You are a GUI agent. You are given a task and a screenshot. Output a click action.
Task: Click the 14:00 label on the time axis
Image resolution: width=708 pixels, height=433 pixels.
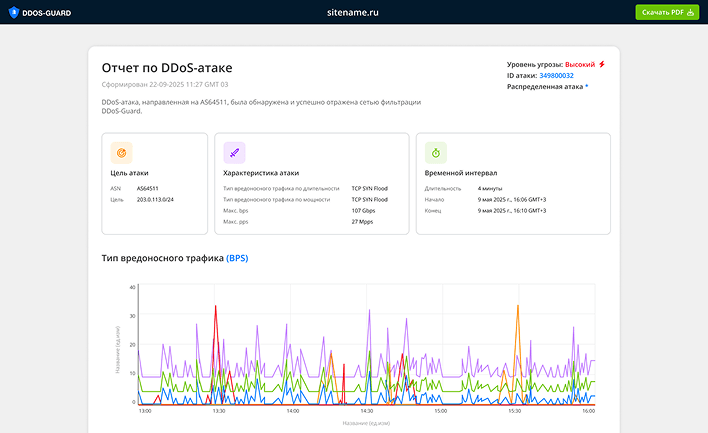[x=292, y=411]
